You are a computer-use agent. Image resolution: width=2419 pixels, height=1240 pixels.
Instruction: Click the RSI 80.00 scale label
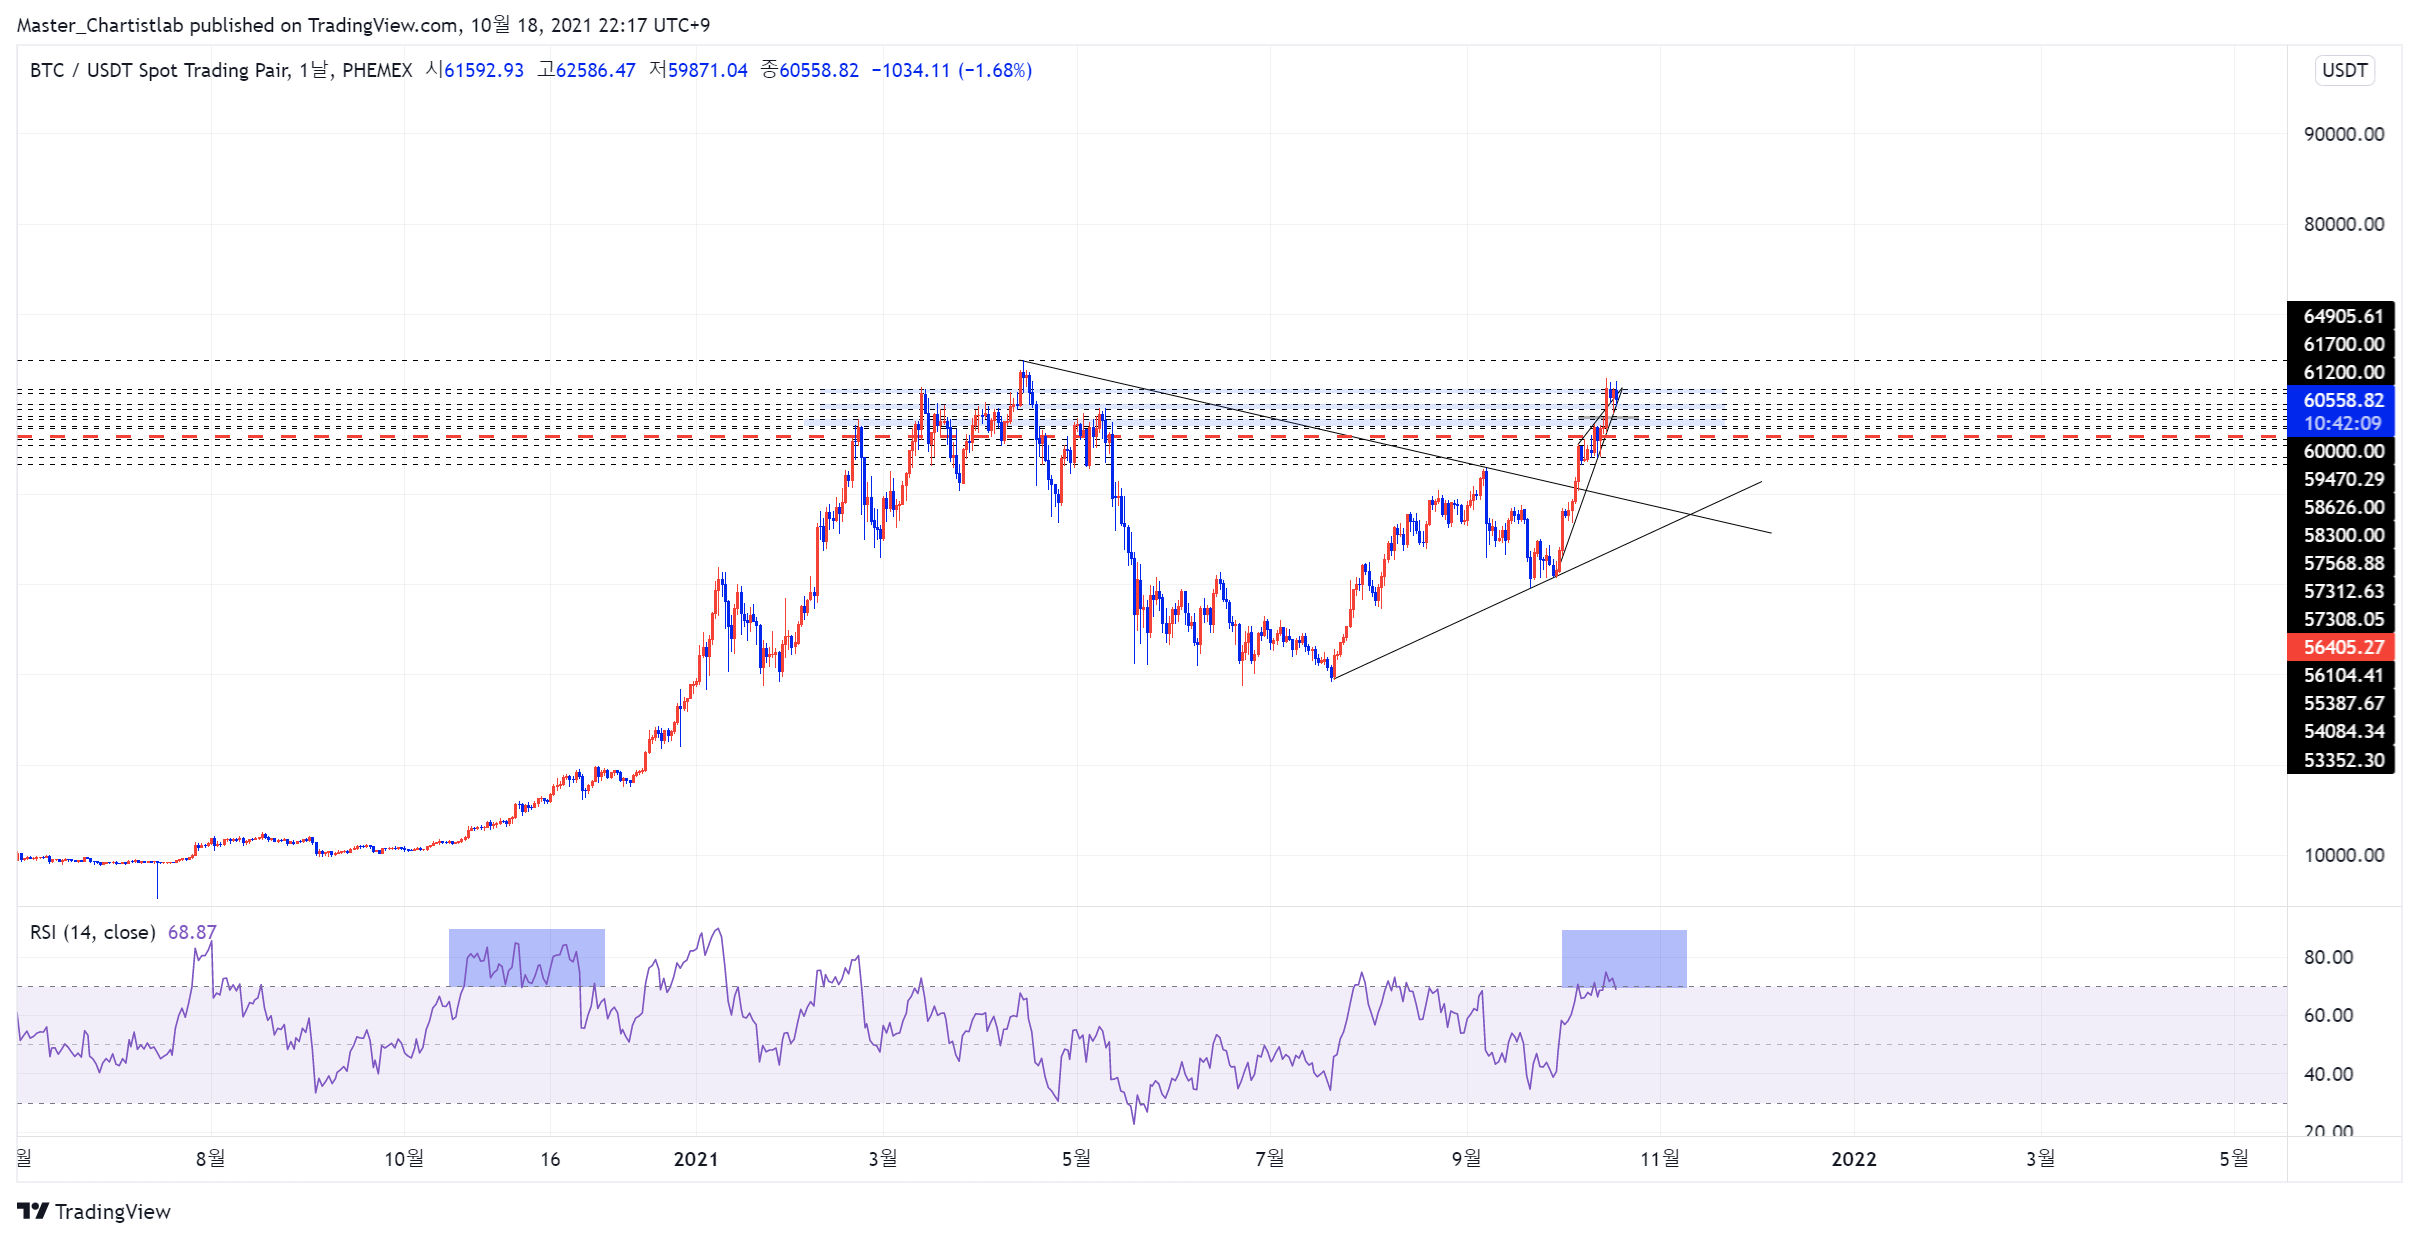[x=2328, y=957]
